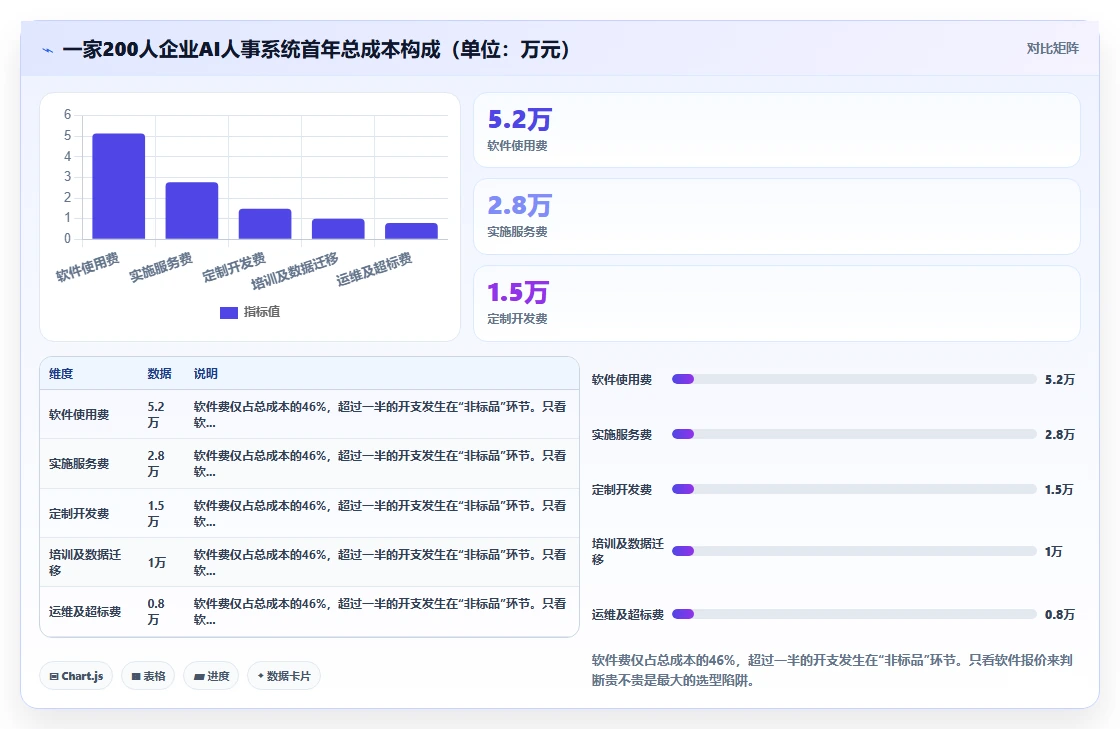Click the 5.2万 软件使用费 stat card

pyautogui.click(x=776, y=130)
